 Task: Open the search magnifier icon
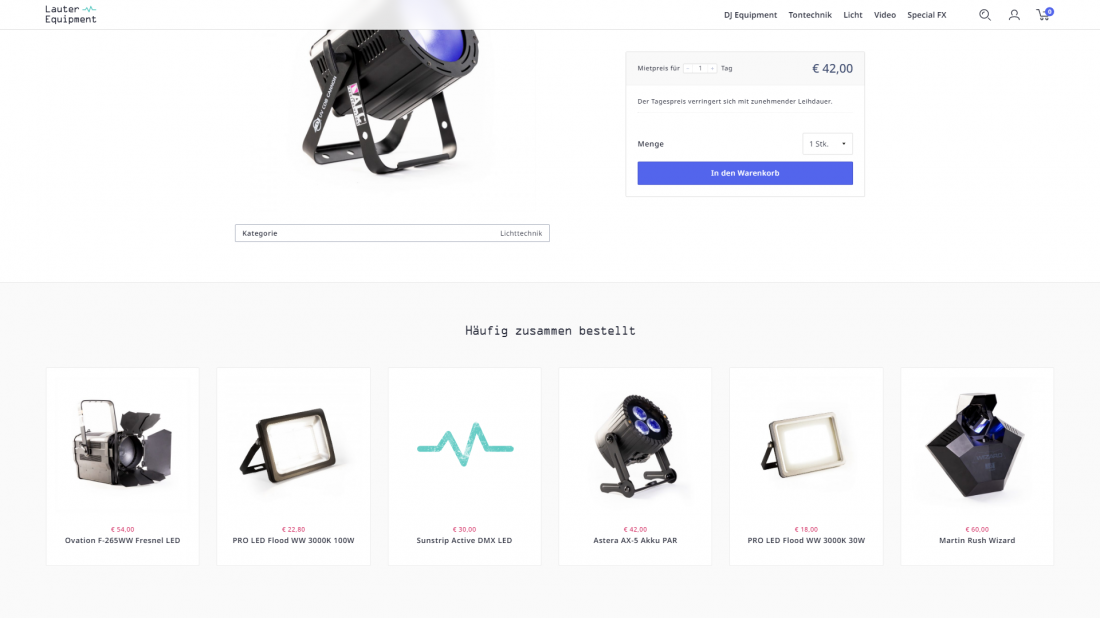pyautogui.click(x=985, y=15)
